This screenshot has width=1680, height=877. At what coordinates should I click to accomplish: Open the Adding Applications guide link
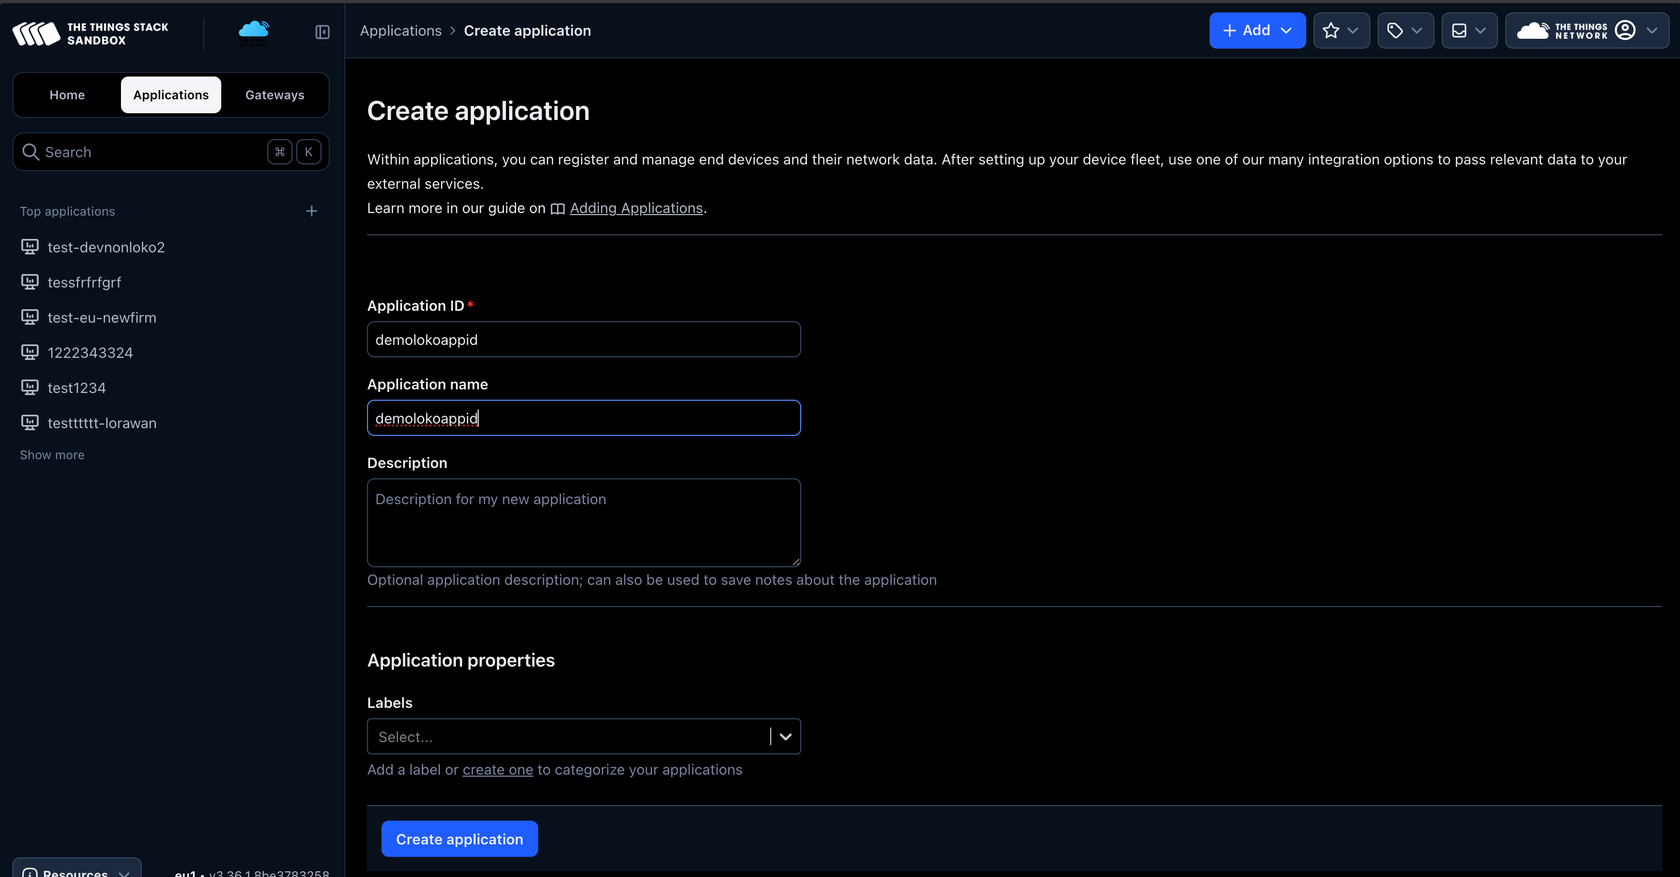coord(636,208)
